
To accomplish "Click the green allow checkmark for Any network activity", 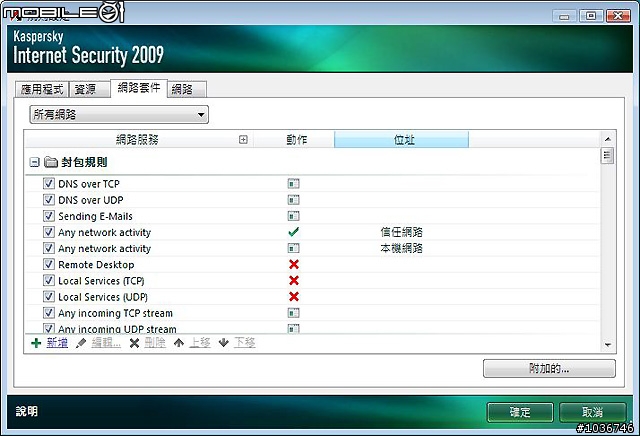I will (293, 232).
